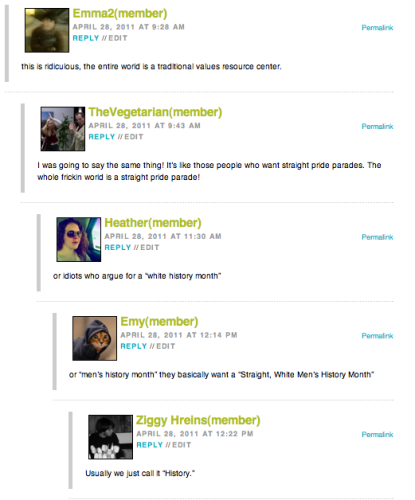Open Permalink for Ziggy Hreins' comment
Viewport: 415px width, 500px height.
point(377,434)
